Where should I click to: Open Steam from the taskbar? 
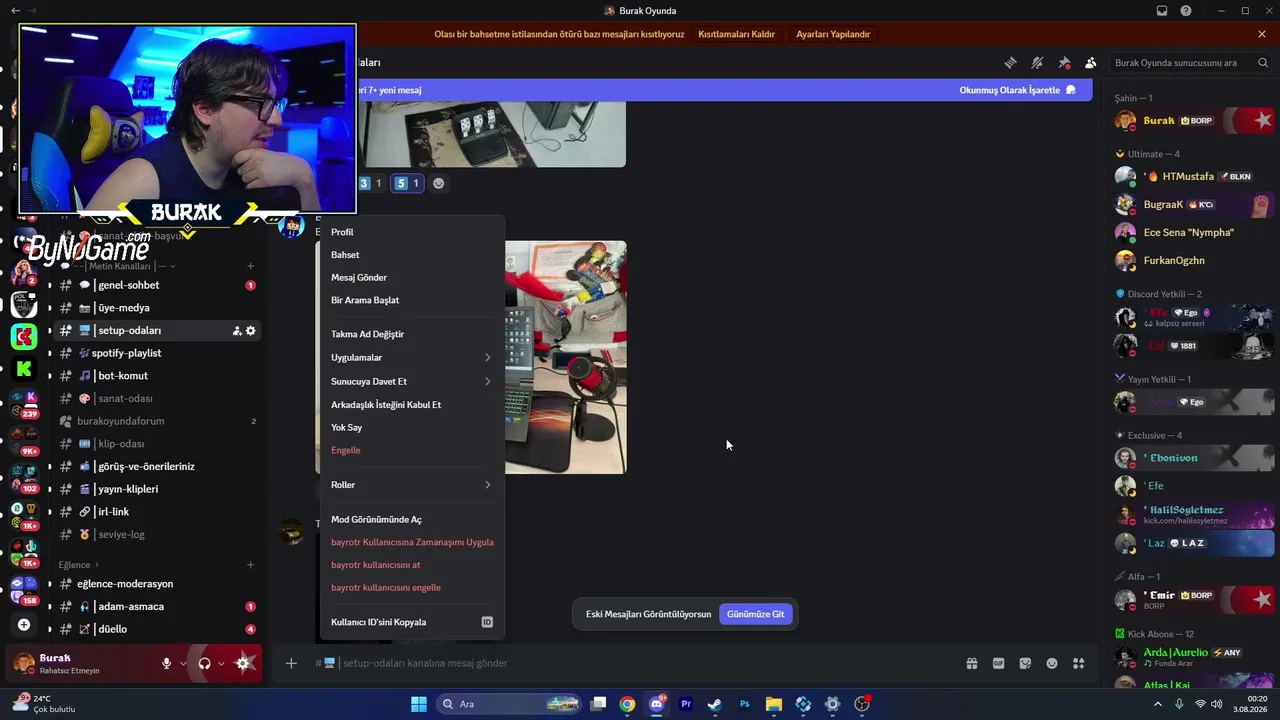coord(714,704)
